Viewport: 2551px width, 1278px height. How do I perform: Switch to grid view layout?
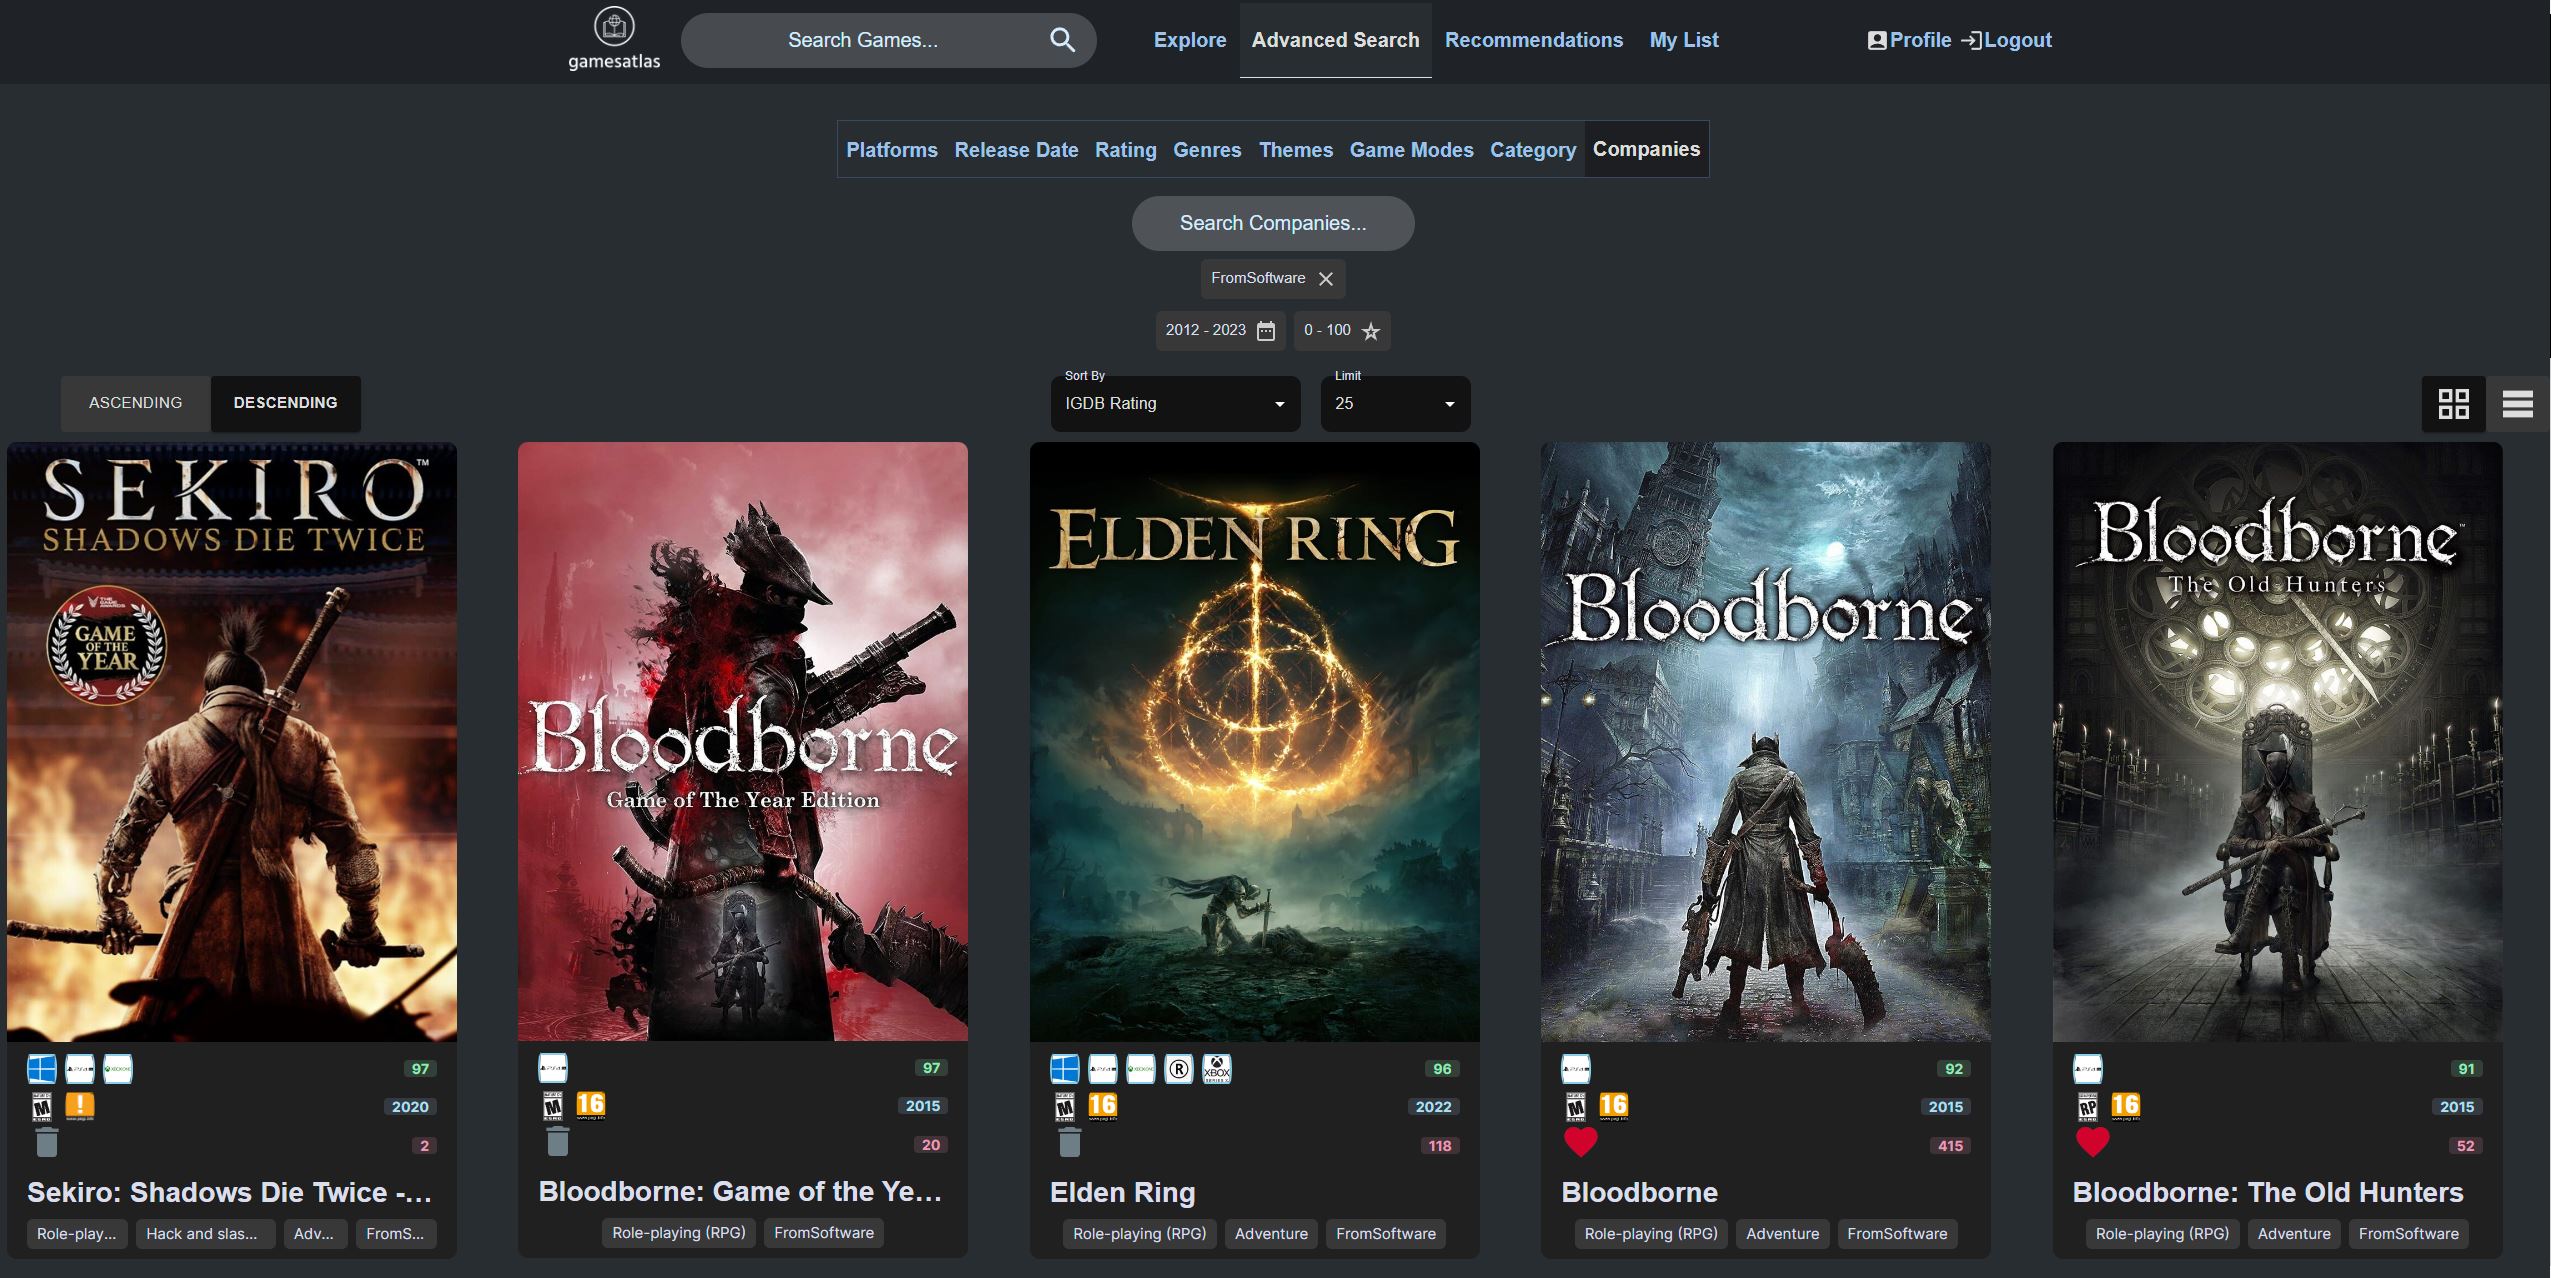point(2453,404)
